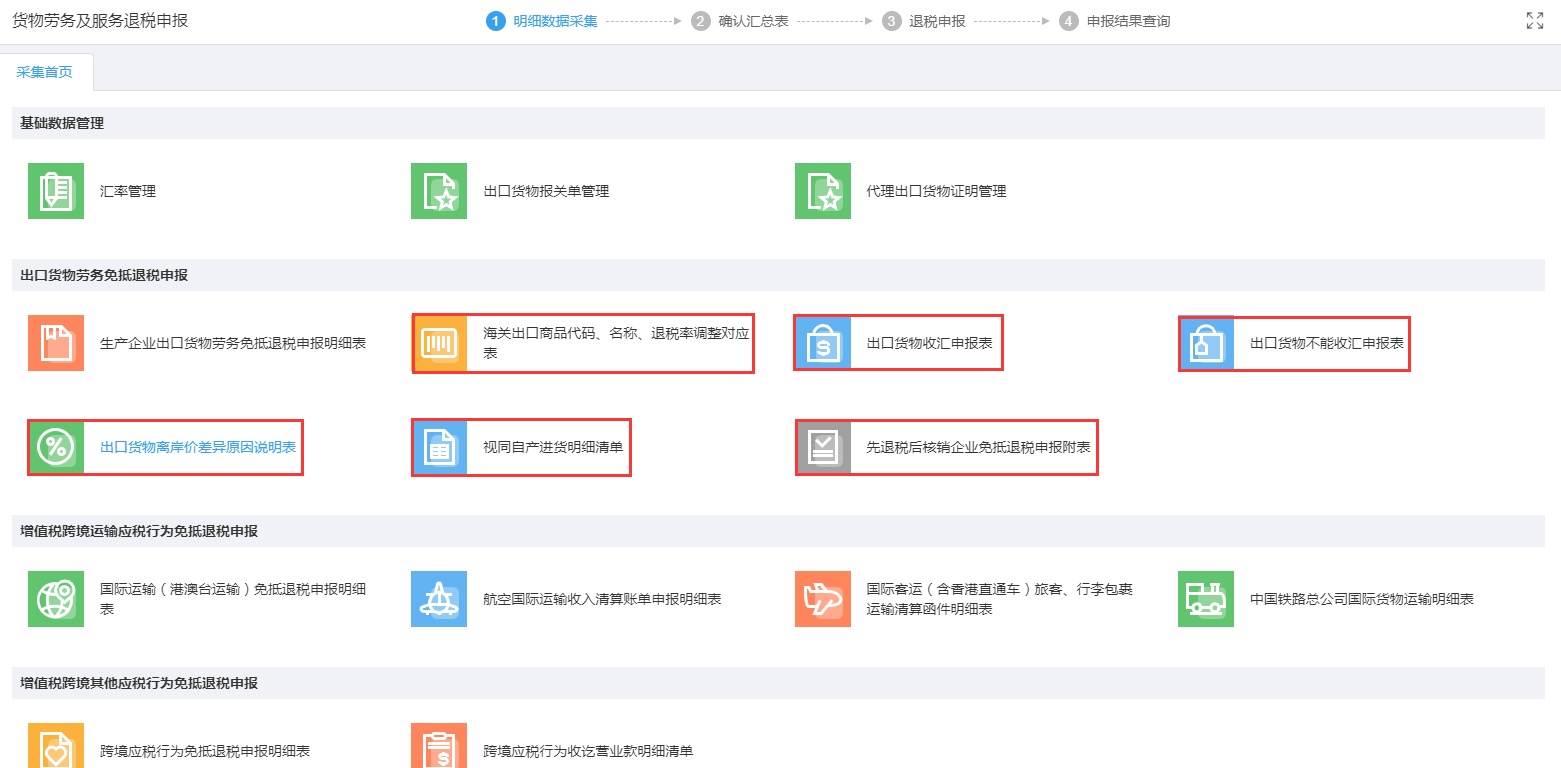Image resolution: width=1561 pixels, height=768 pixels.
Task: Open 中国铁路总公司国际货物运输明细表
Action: (x=1362, y=599)
